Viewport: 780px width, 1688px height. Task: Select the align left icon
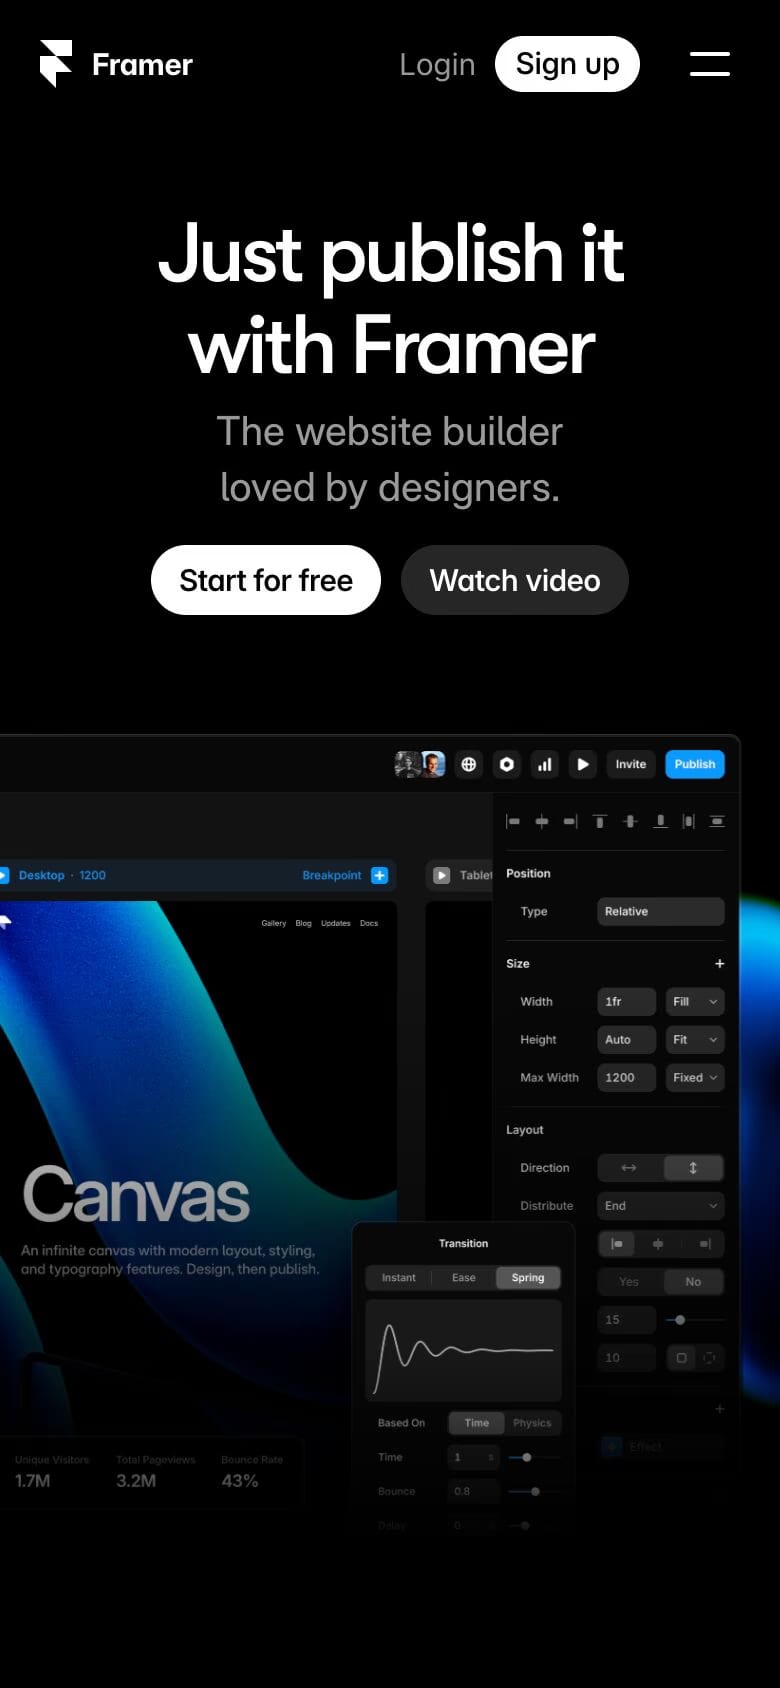(x=513, y=821)
